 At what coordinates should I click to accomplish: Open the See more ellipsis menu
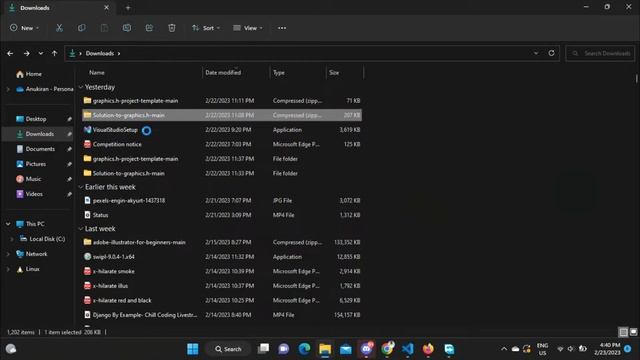282,28
